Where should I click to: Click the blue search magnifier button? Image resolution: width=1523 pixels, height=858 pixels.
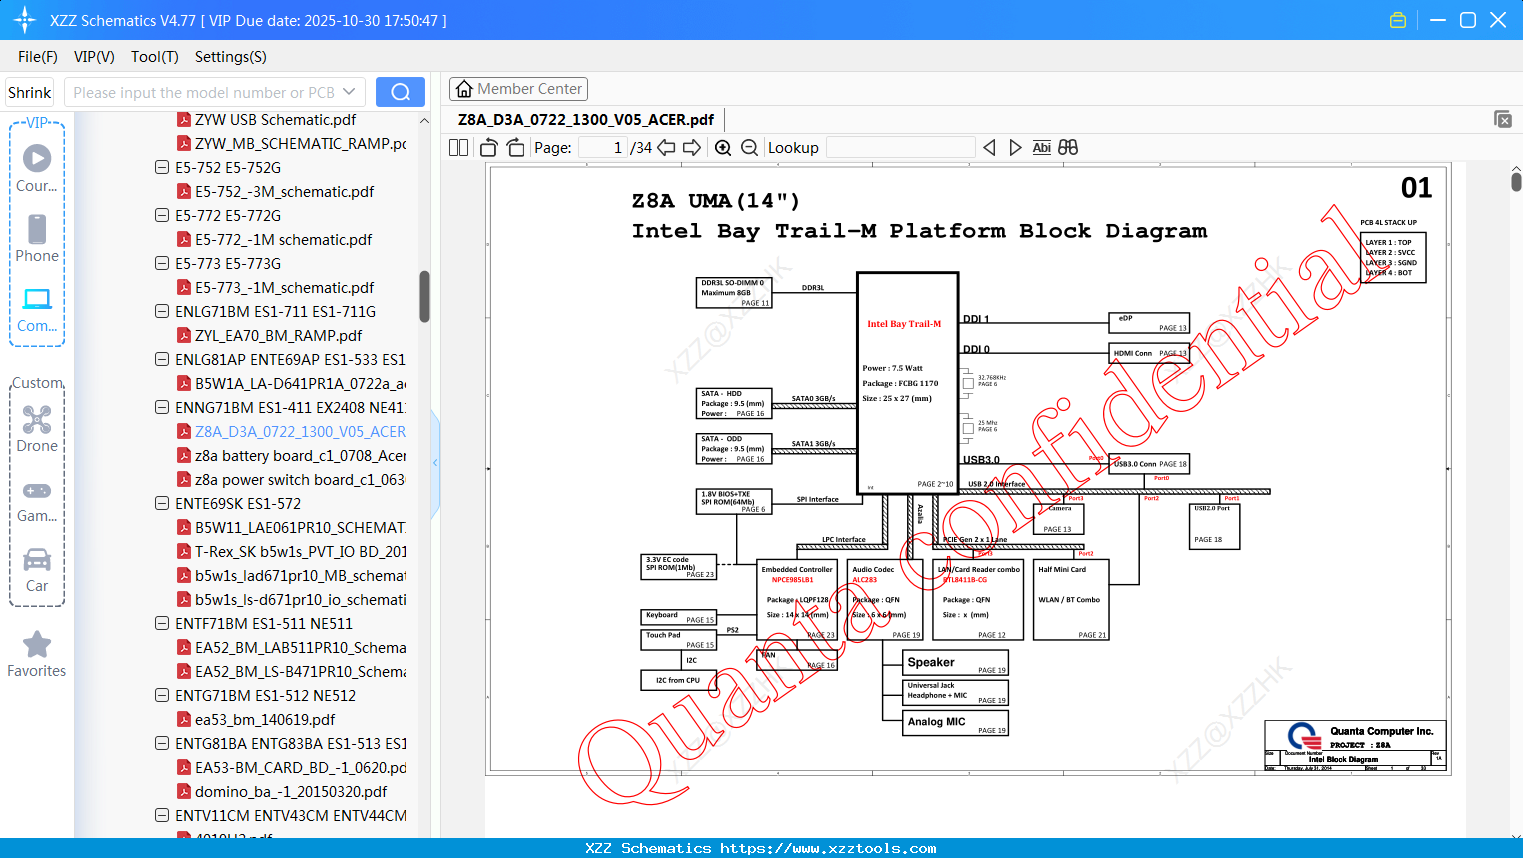click(400, 92)
